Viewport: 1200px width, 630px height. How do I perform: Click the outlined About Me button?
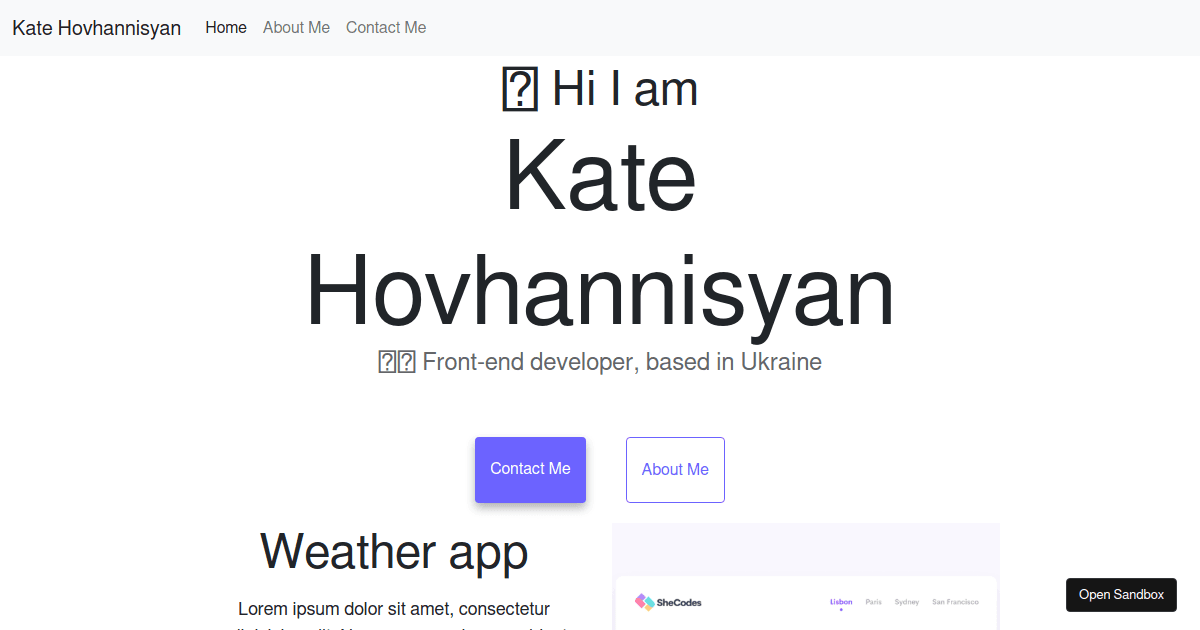(675, 469)
